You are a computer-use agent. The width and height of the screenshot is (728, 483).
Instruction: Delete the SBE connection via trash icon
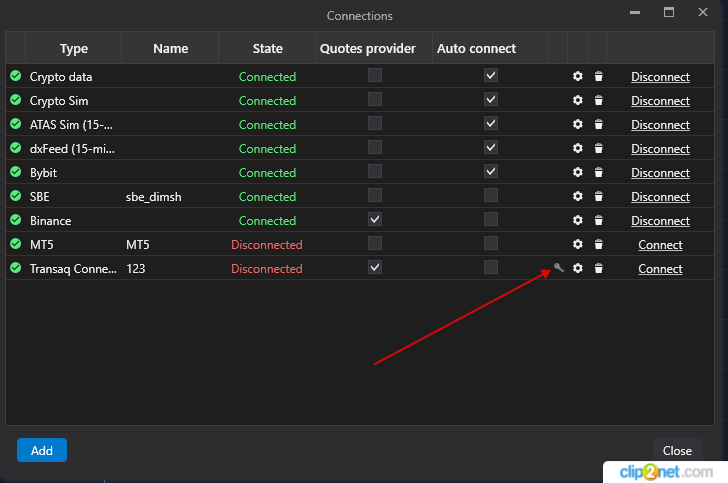tap(598, 196)
